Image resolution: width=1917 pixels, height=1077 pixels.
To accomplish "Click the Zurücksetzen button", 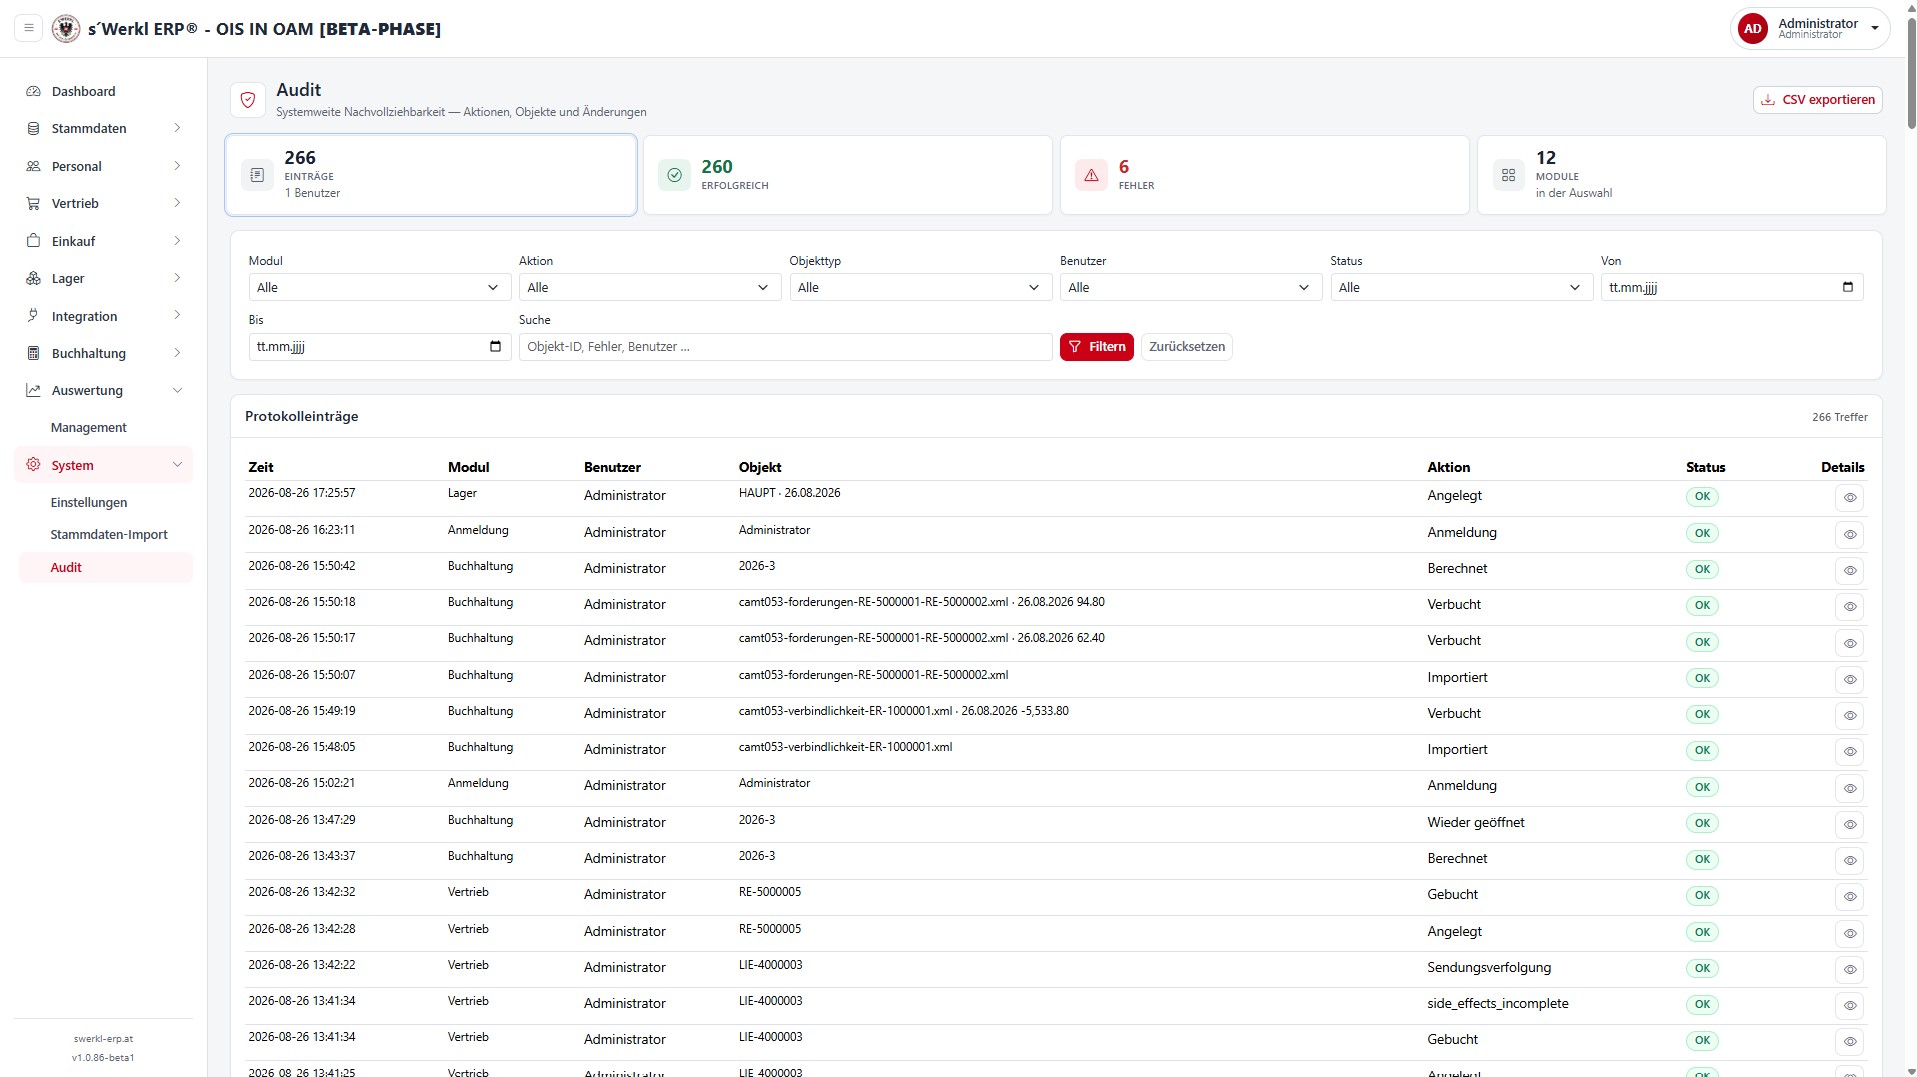I will click(x=1186, y=346).
